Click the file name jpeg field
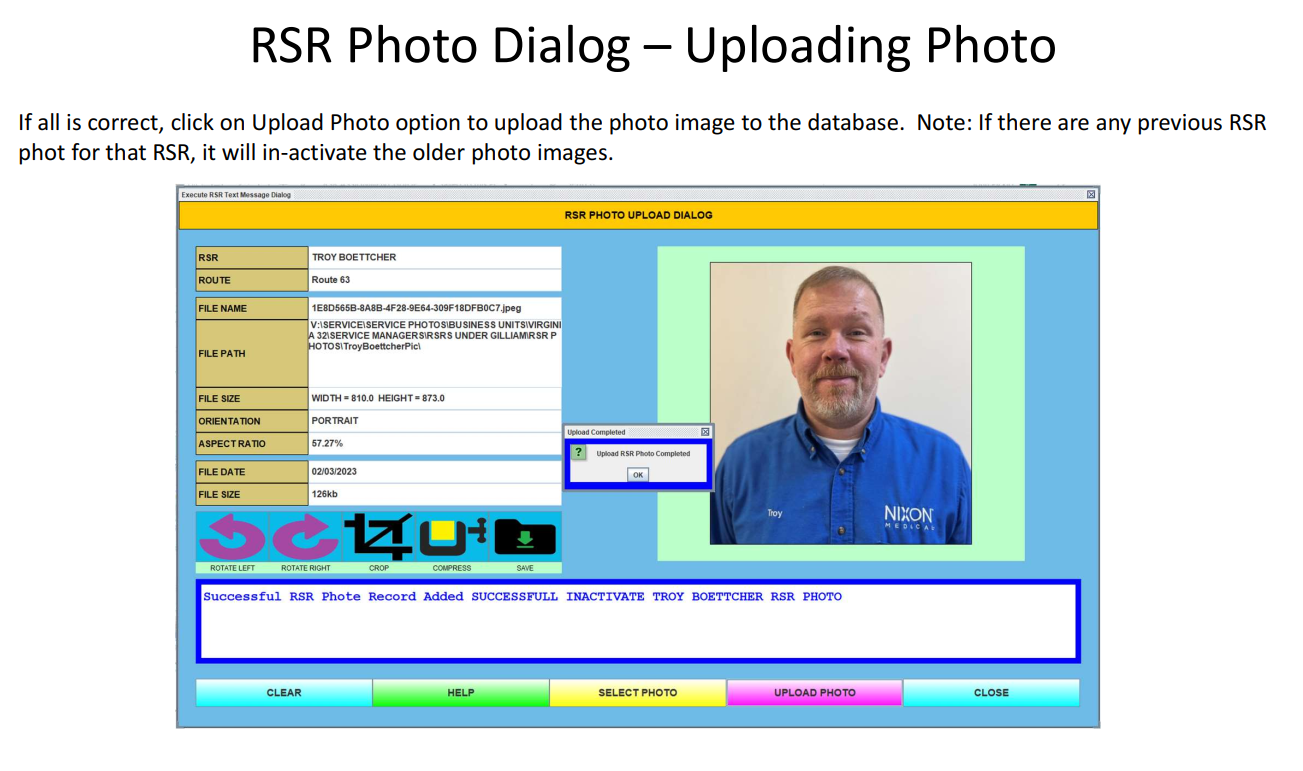This screenshot has width=1303, height=771. tap(435, 309)
